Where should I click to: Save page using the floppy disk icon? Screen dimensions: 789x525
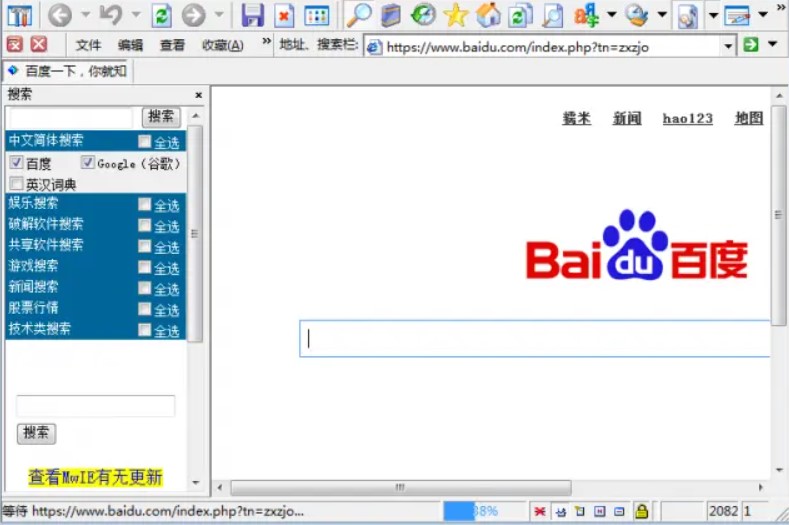253,15
